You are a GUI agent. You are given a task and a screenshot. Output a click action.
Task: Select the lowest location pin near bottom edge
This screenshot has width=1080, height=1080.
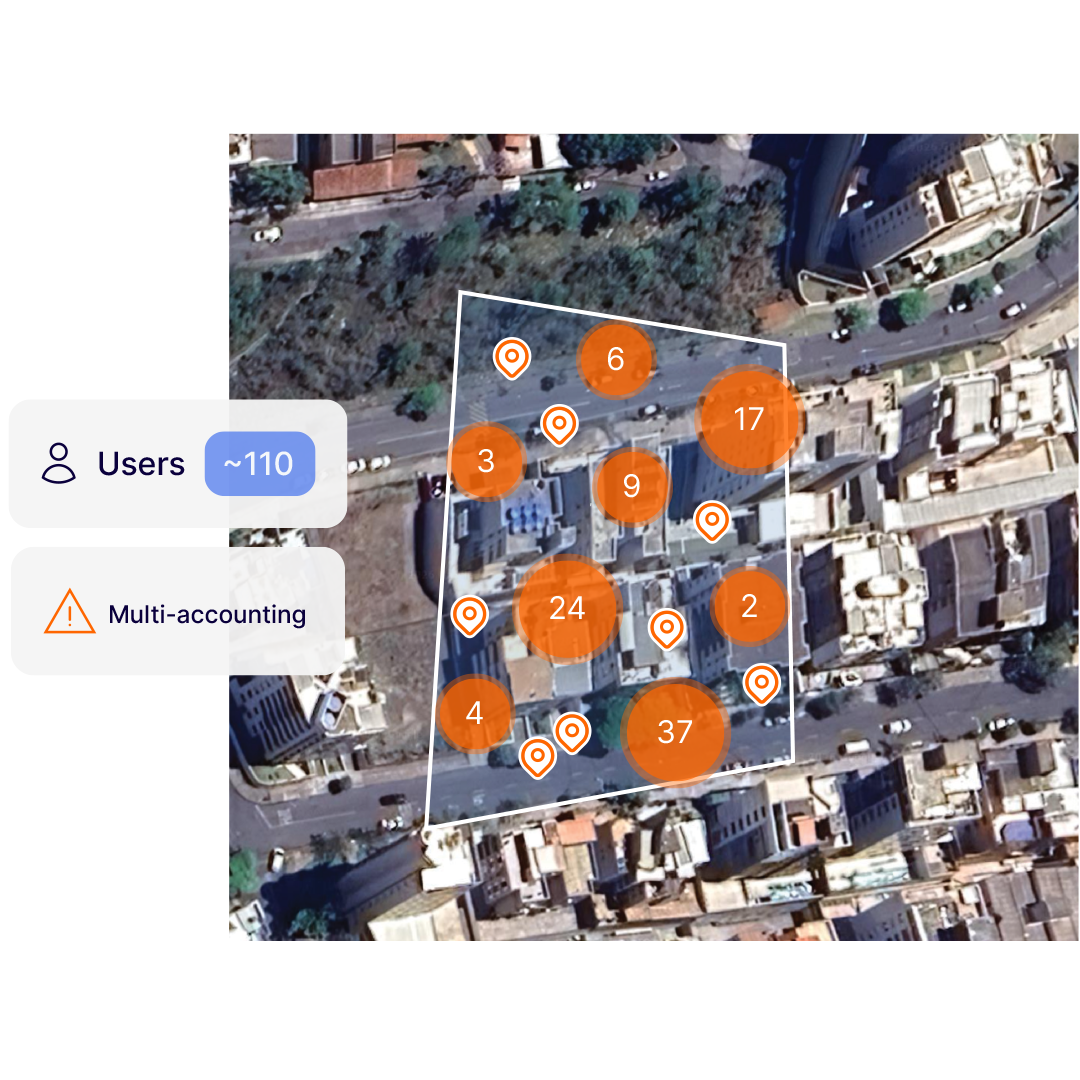pos(537,758)
